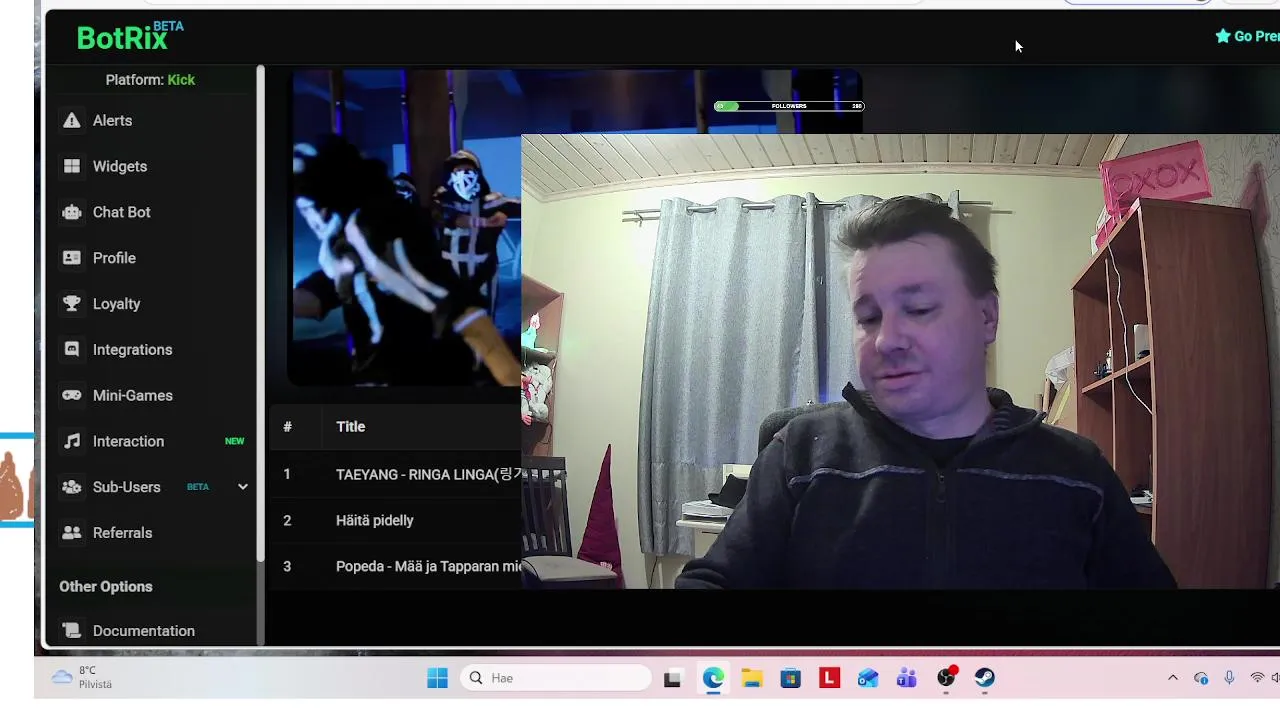Click the Other Options heading

point(106,587)
